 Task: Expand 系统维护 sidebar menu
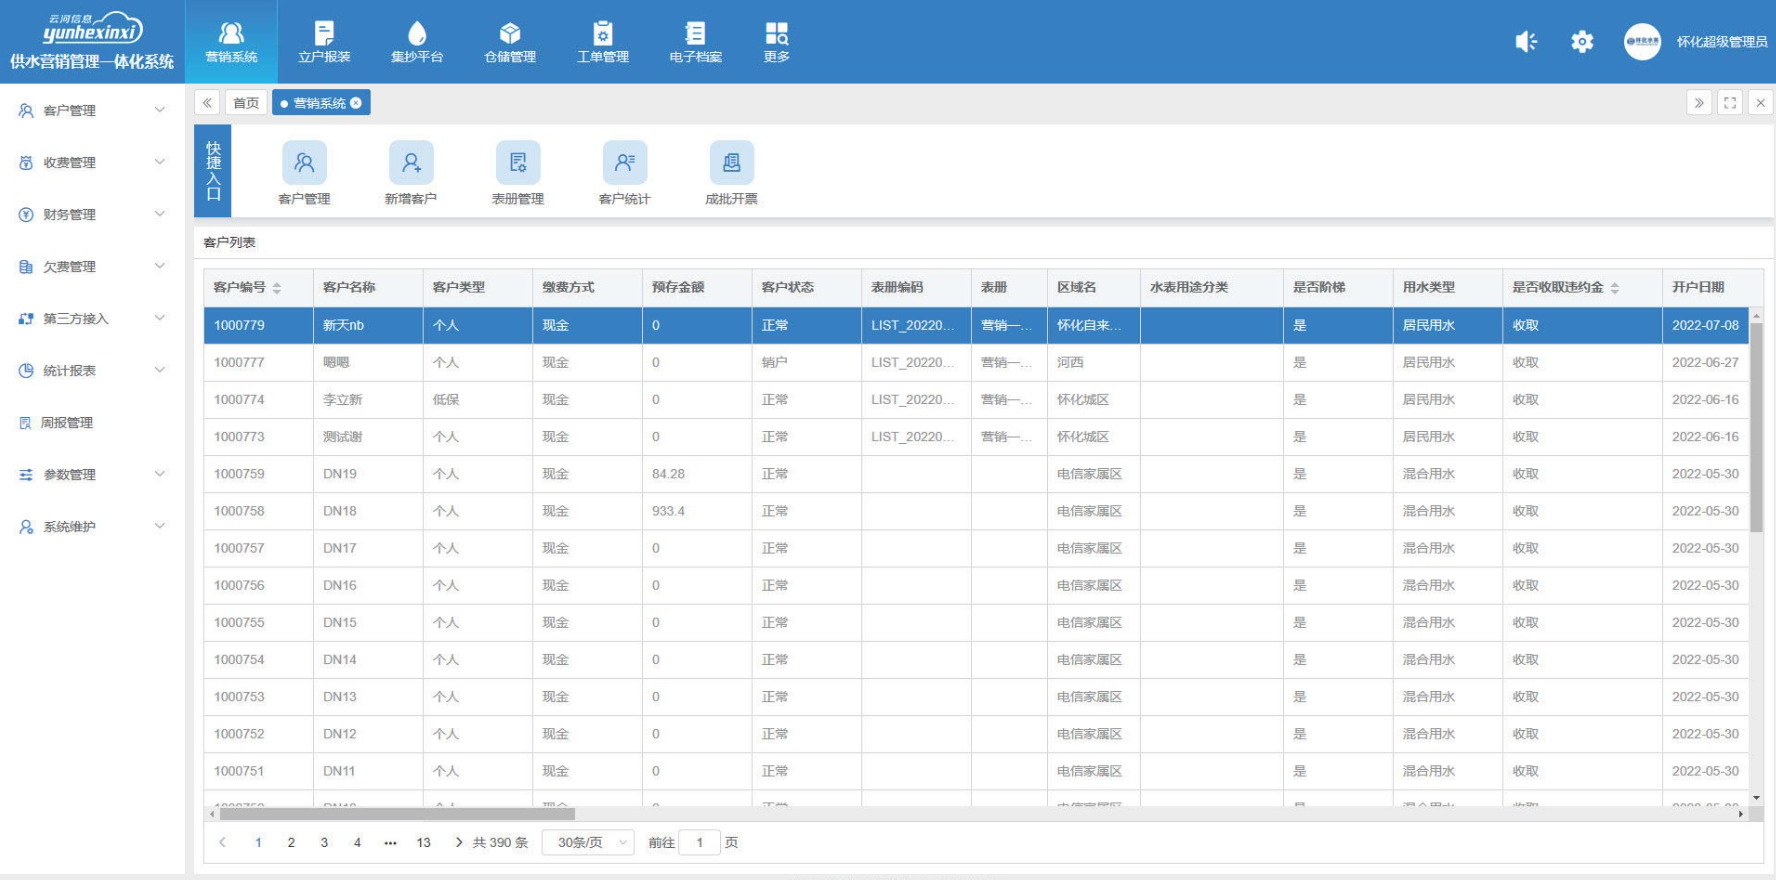coord(92,527)
